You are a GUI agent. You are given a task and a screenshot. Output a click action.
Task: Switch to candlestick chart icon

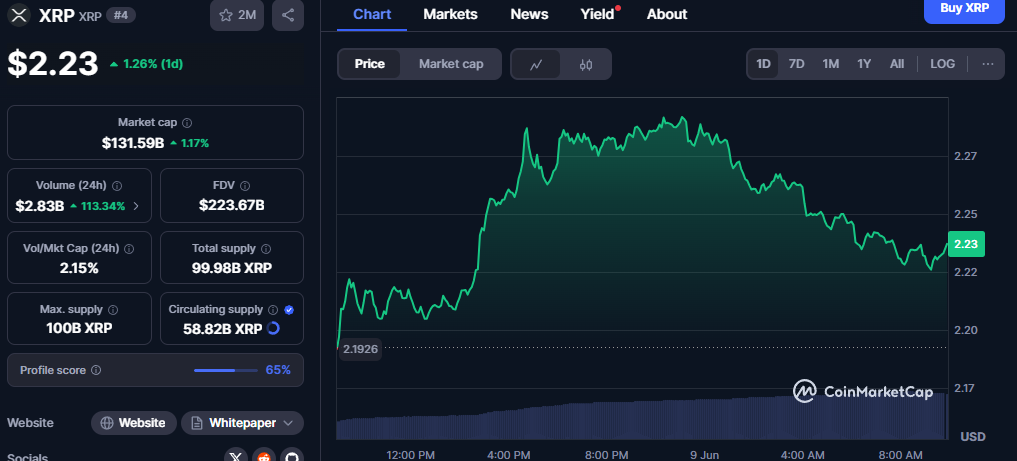pyautogui.click(x=586, y=64)
